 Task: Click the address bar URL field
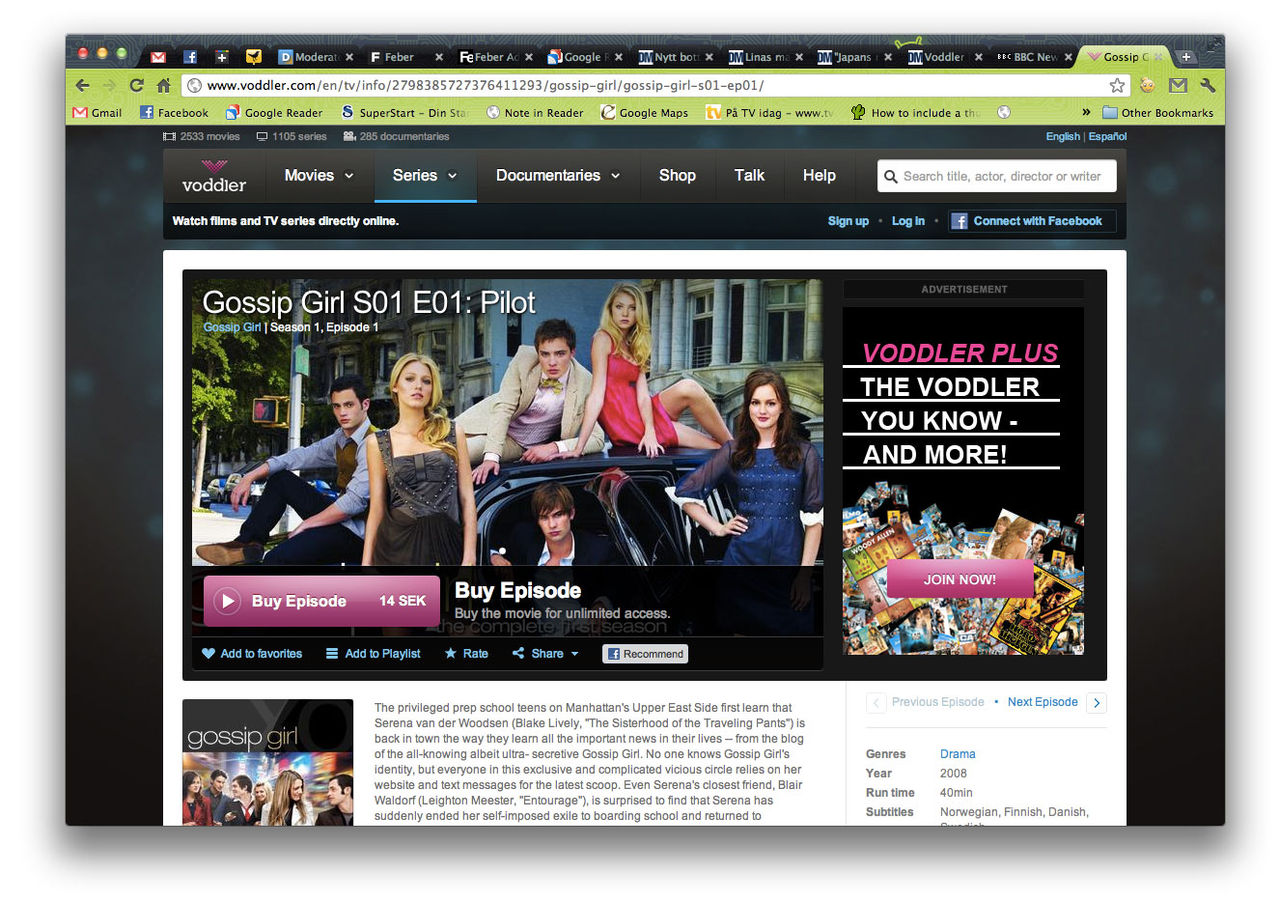pos(657,86)
